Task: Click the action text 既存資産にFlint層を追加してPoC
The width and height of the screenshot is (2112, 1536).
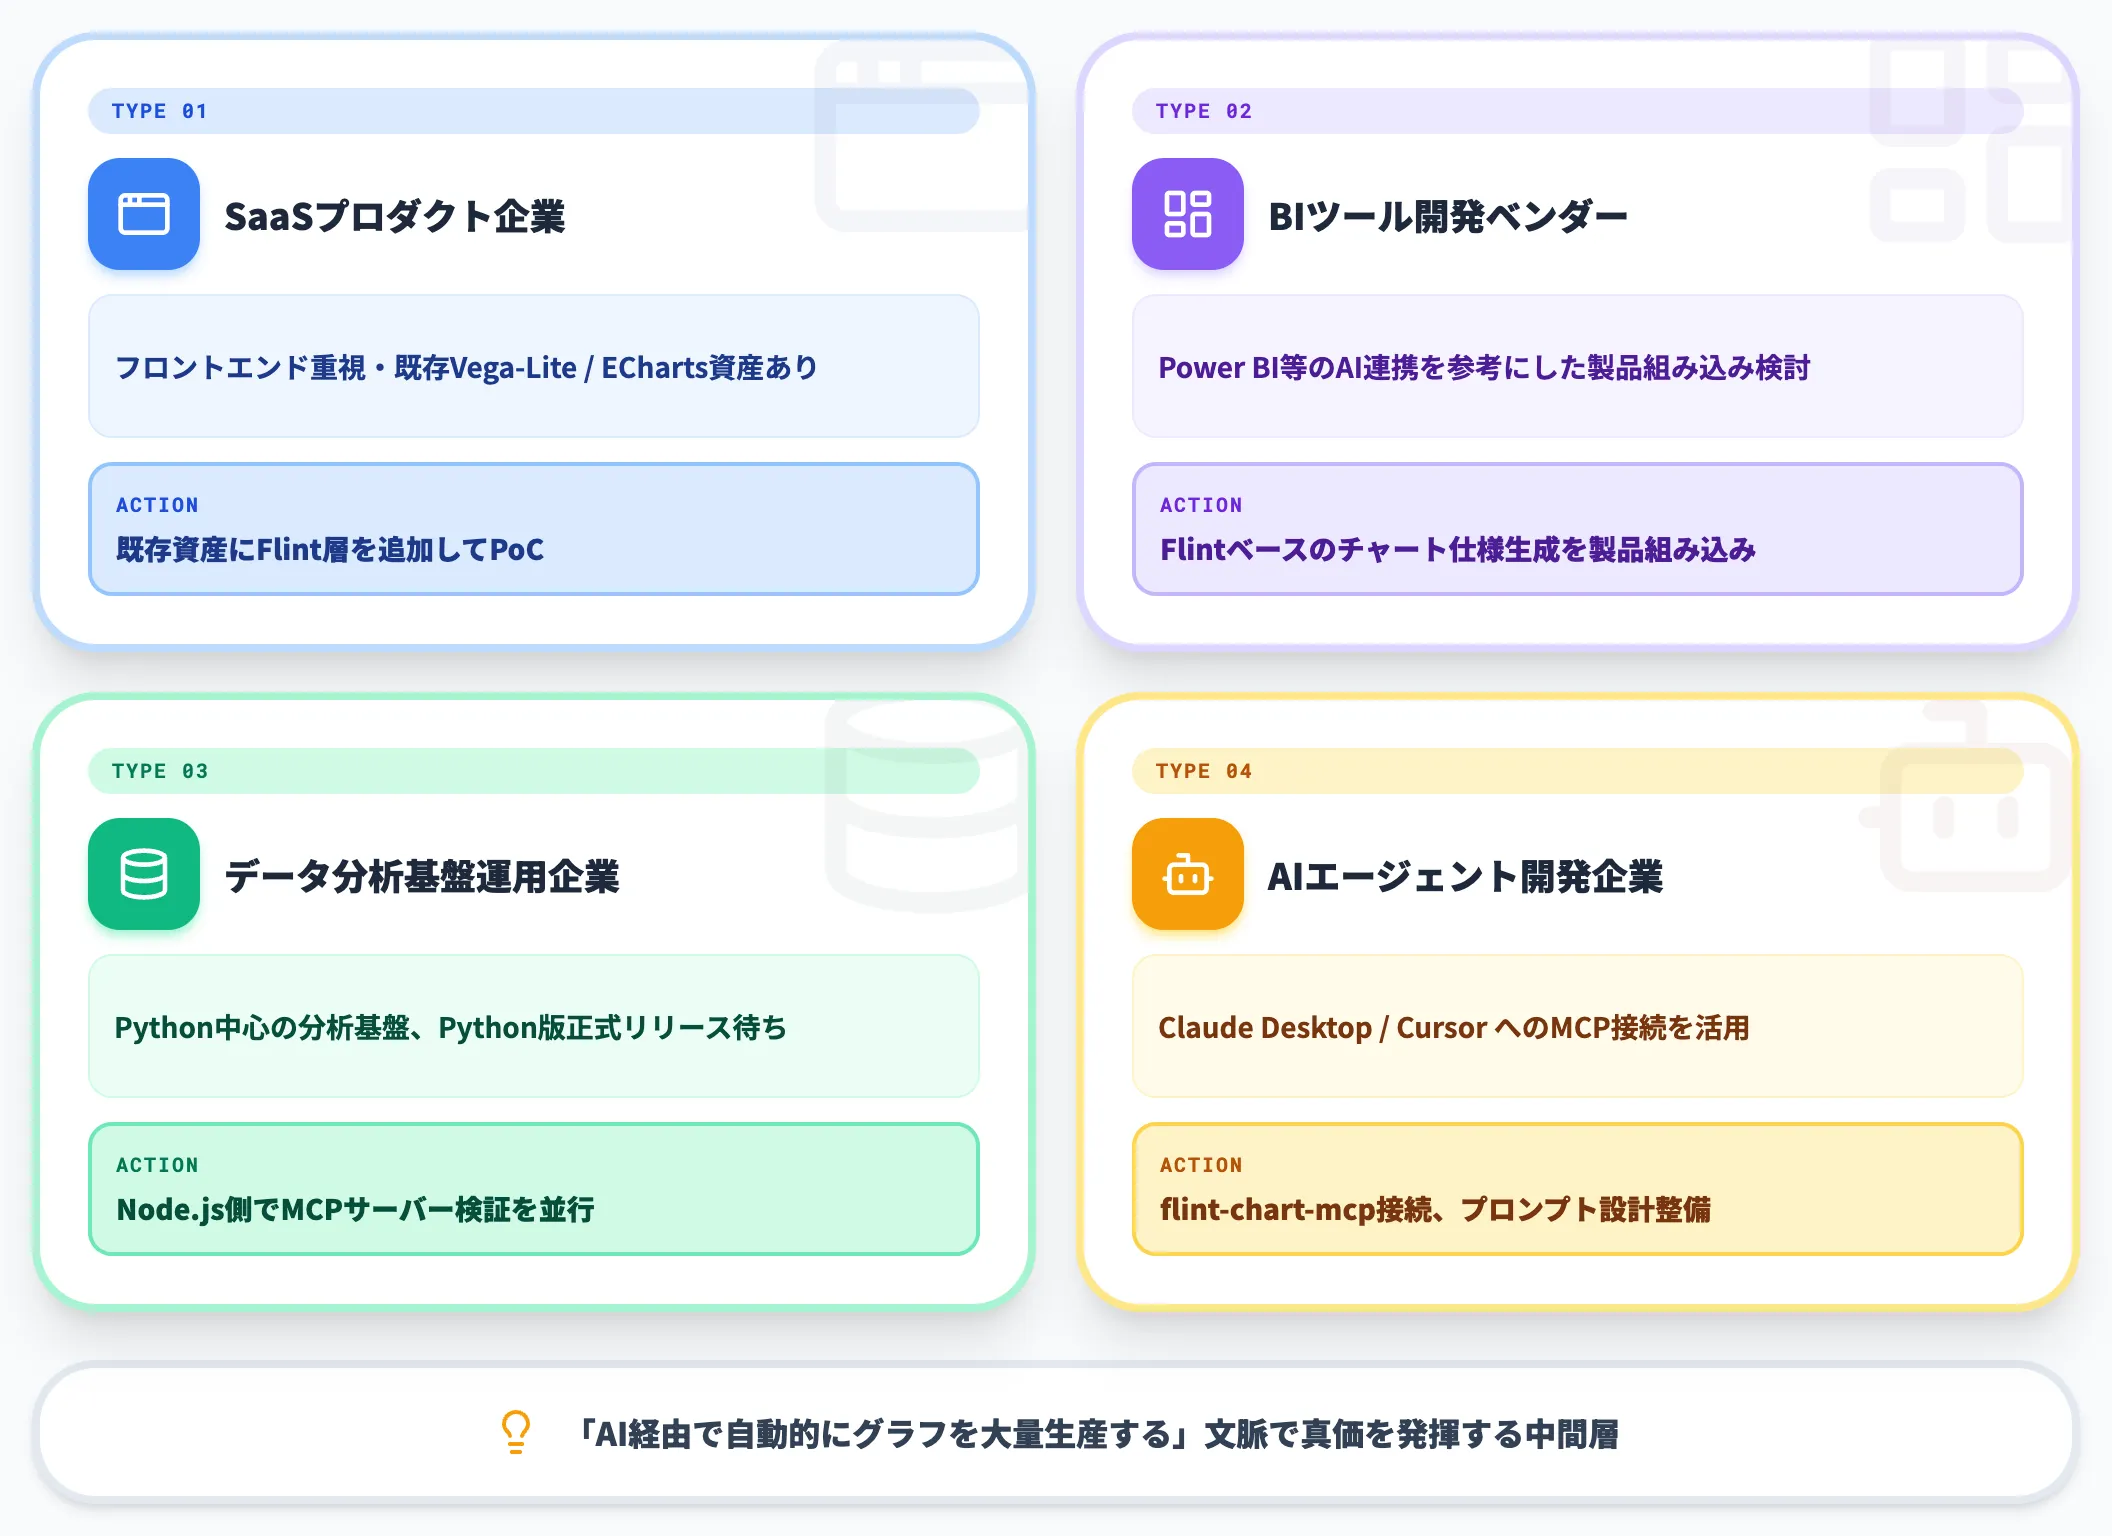Action: pos(330,549)
